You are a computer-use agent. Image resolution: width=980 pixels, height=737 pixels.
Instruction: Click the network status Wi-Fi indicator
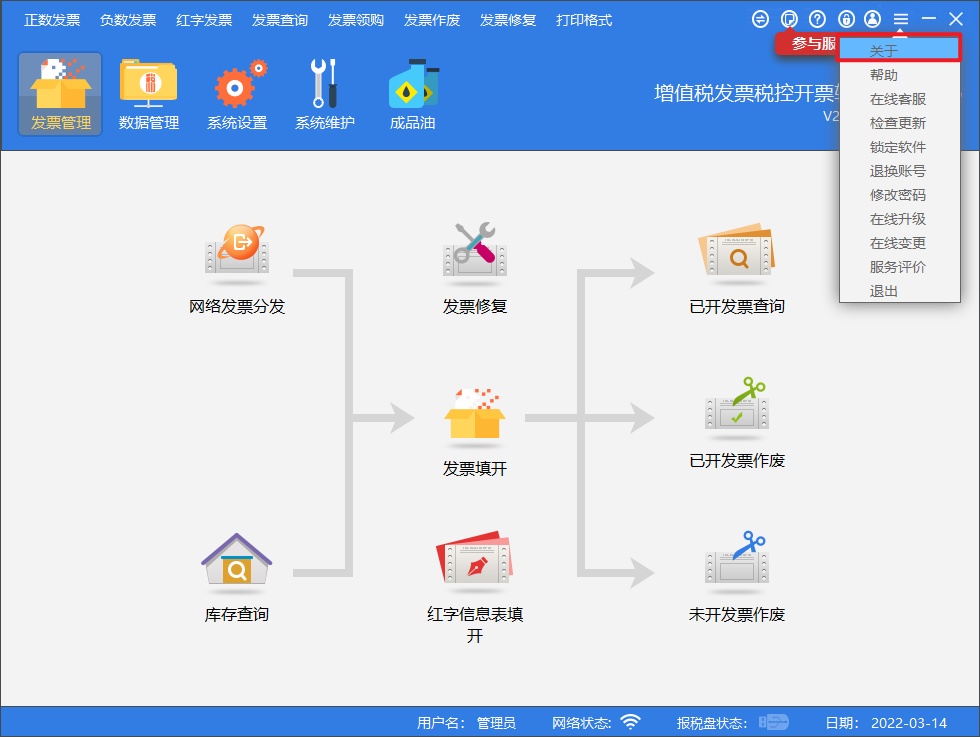point(630,722)
